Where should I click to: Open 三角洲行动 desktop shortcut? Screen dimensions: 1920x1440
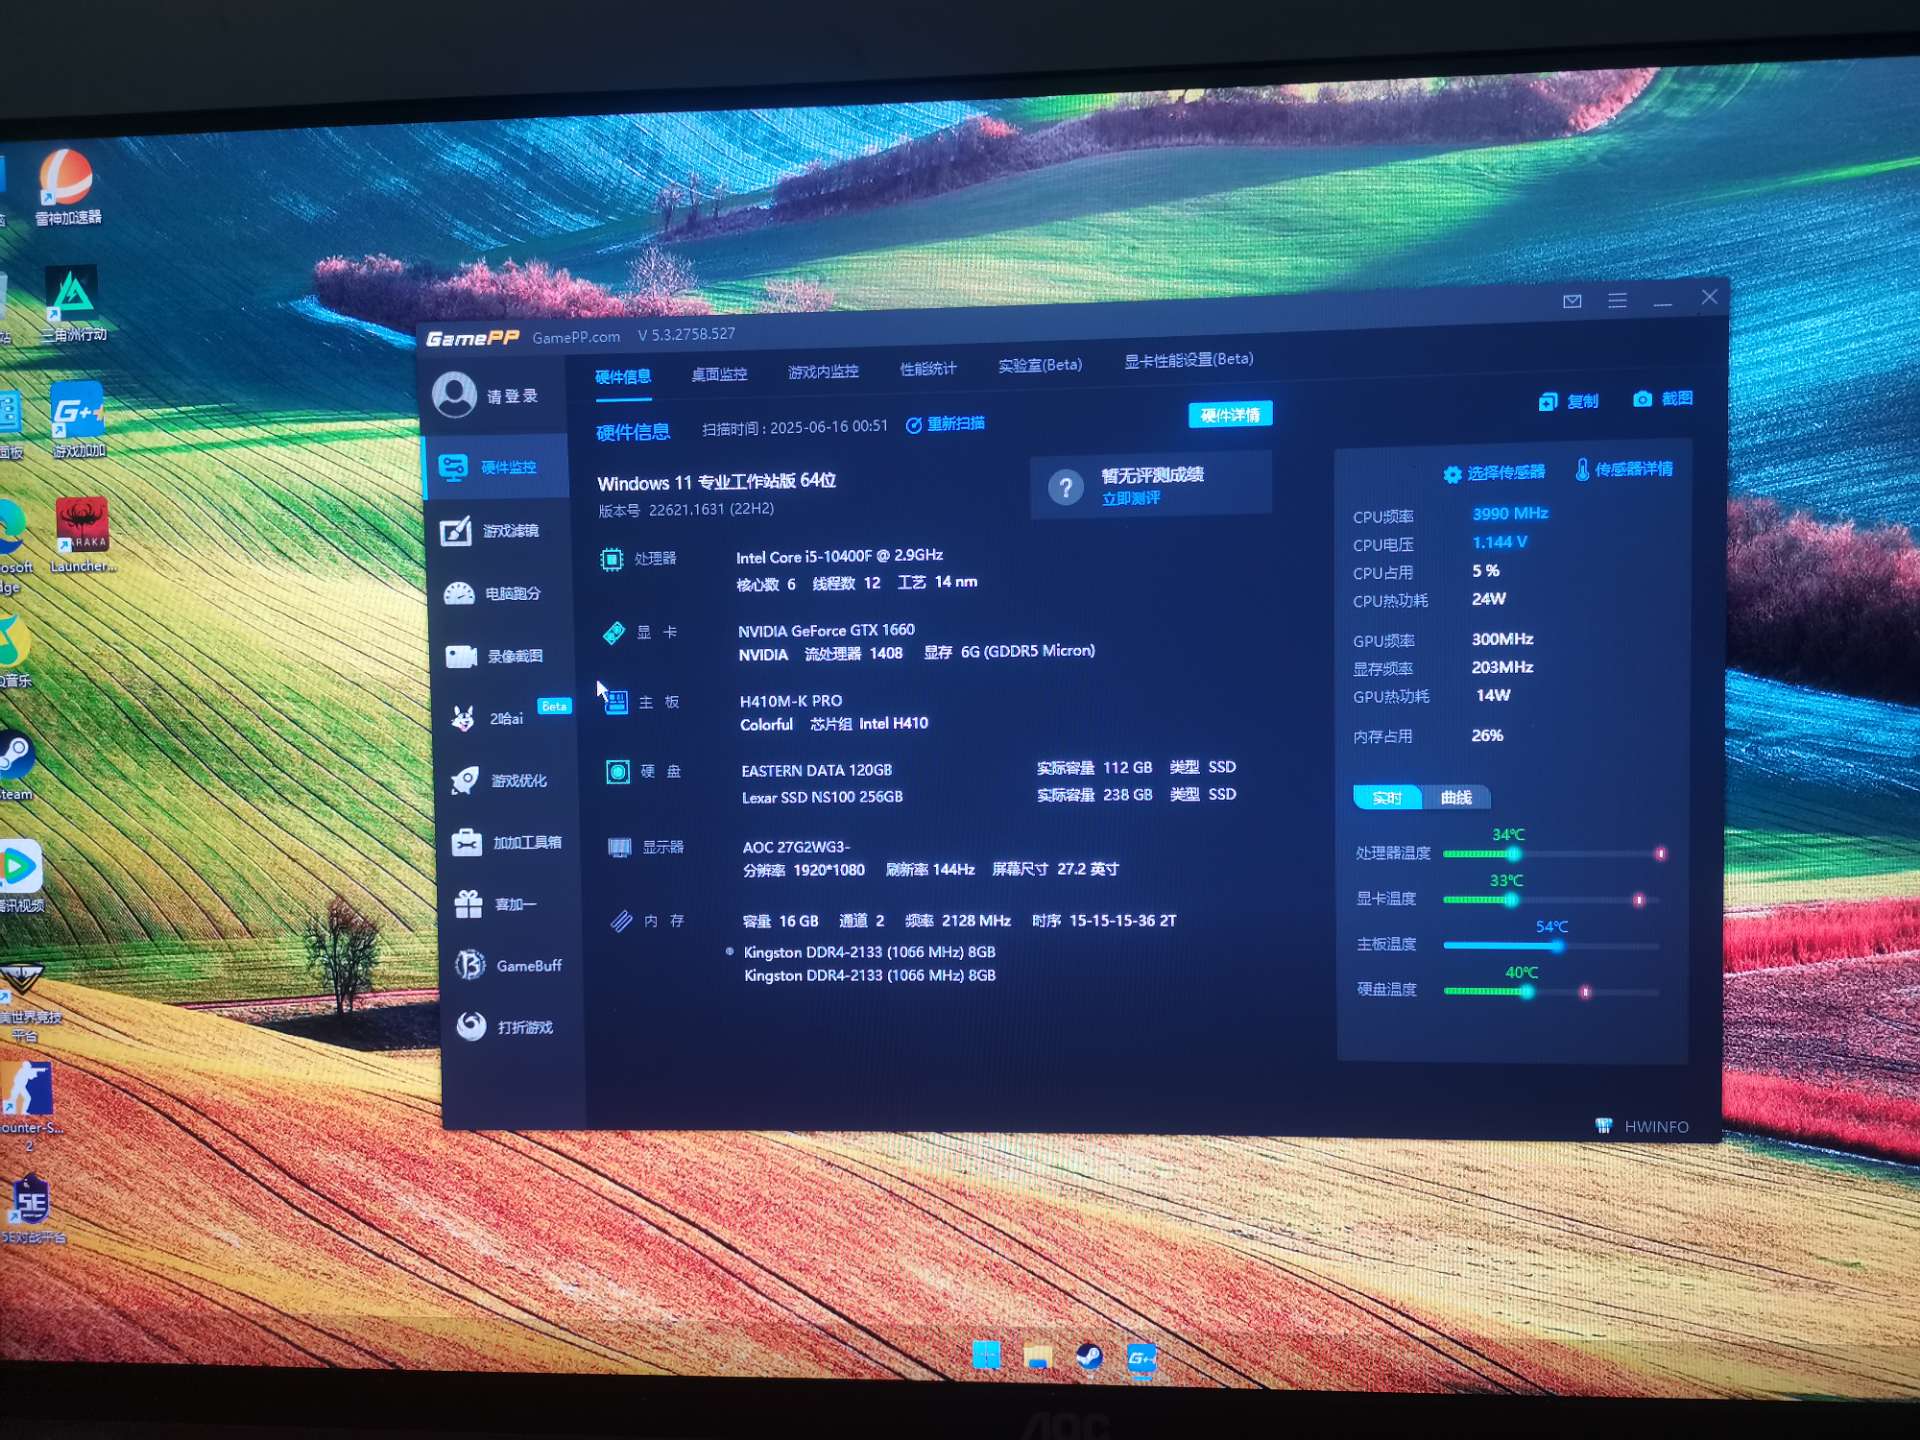click(x=73, y=304)
